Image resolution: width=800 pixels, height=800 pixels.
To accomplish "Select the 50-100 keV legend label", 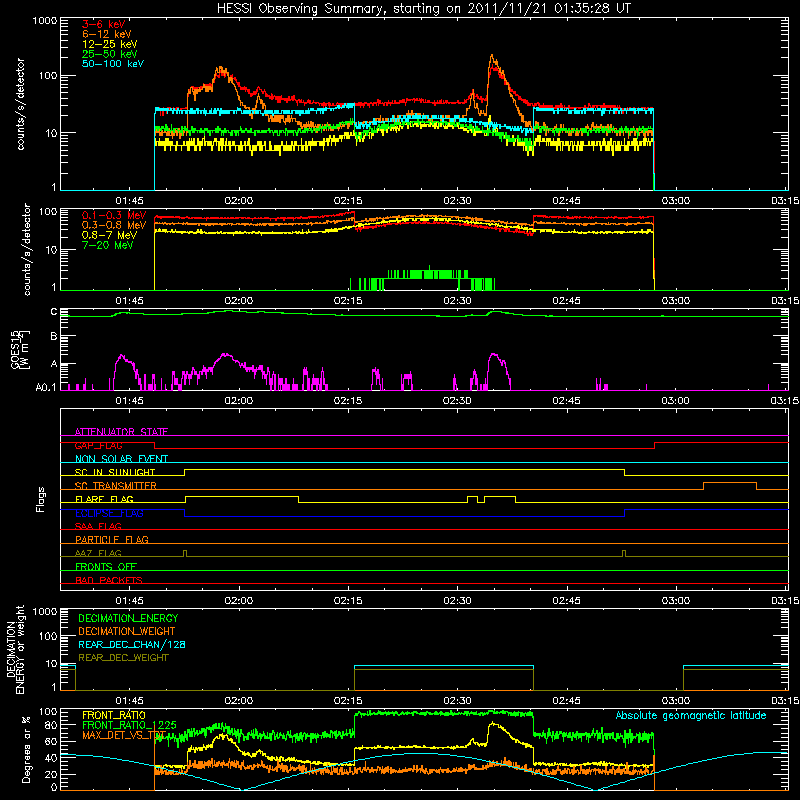I will (112, 64).
